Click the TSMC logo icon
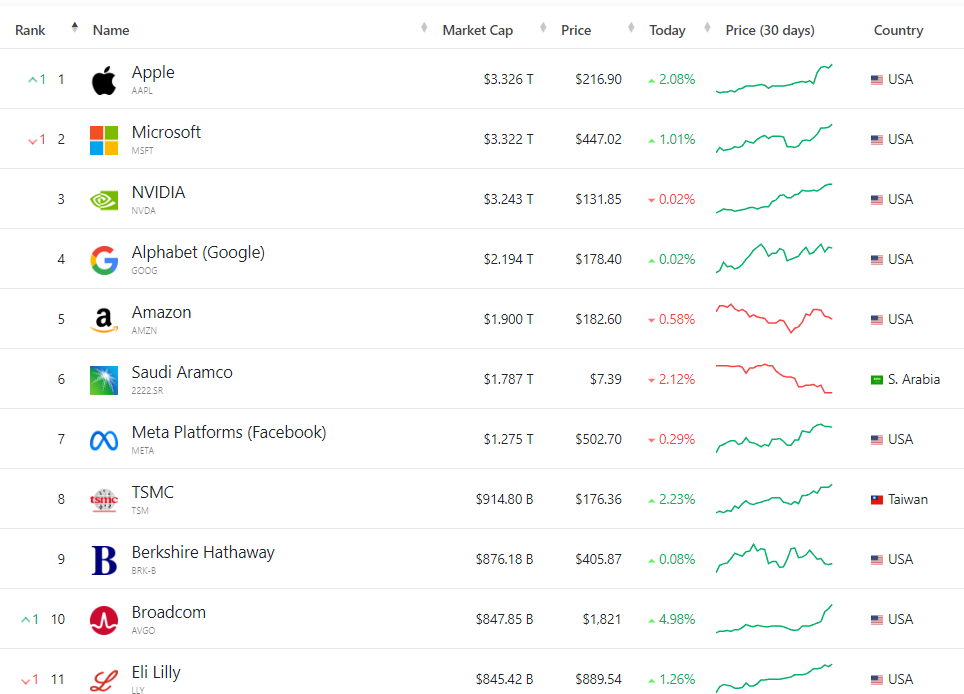The image size is (964, 694). point(104,500)
